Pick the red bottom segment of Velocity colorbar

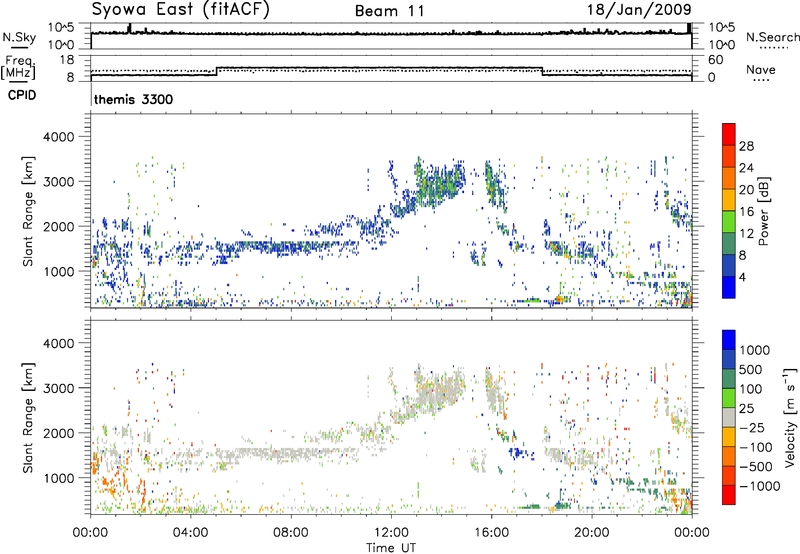pos(729,495)
